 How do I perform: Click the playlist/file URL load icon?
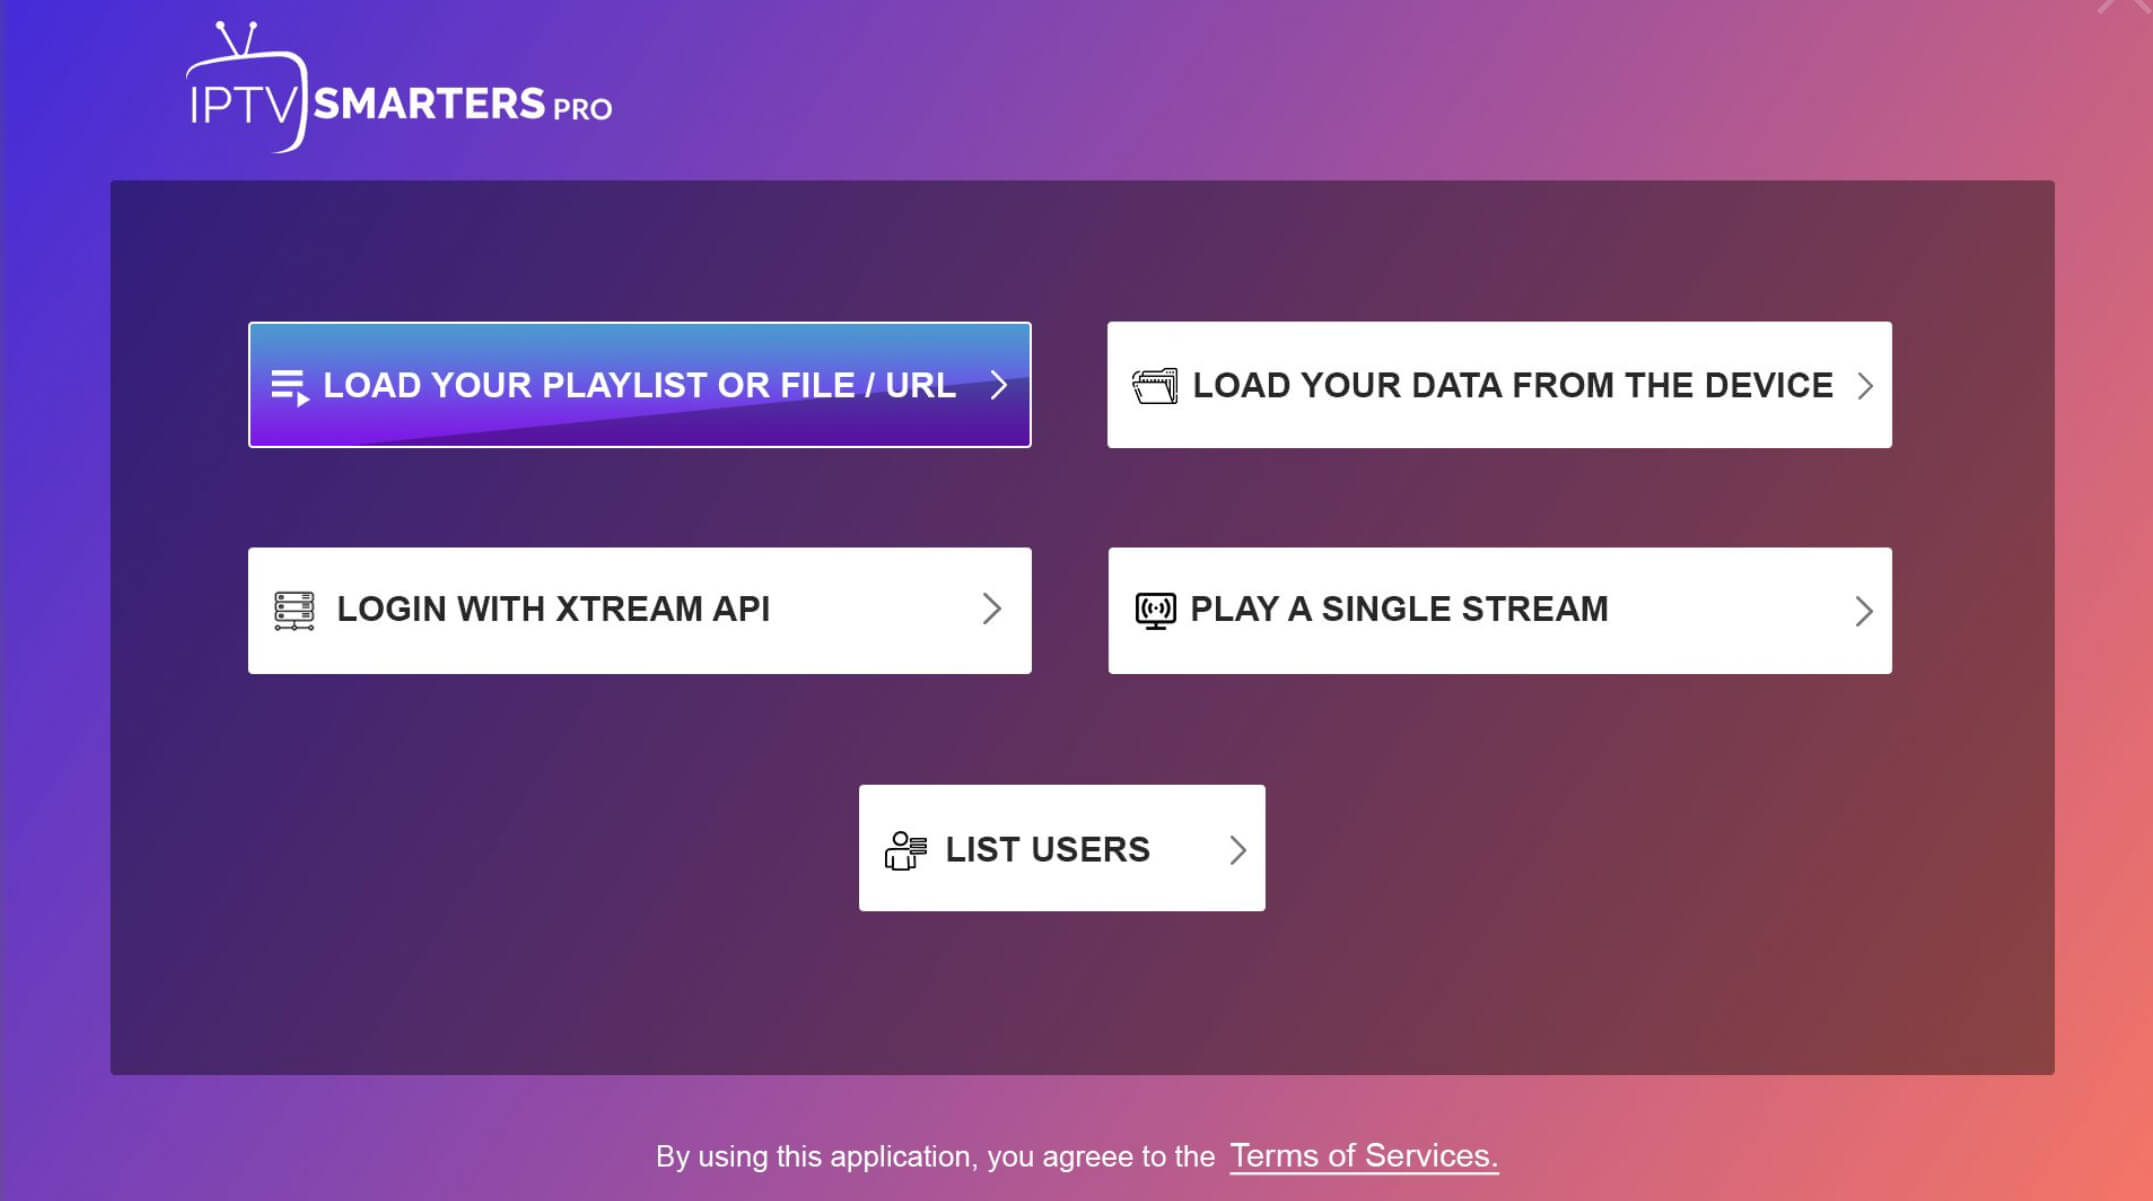[290, 385]
